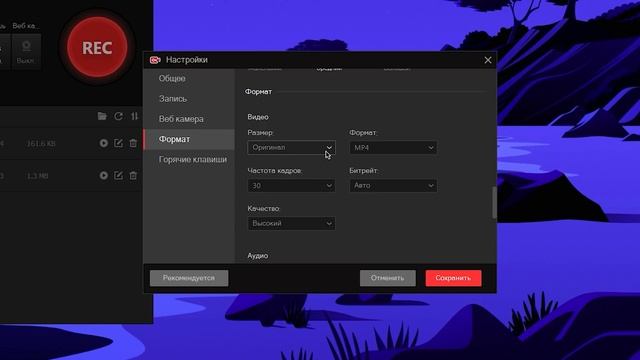Image resolution: width=640 pixels, height=360 pixels.
Task: Play the 1.3 MB recording
Action: [x=104, y=175]
